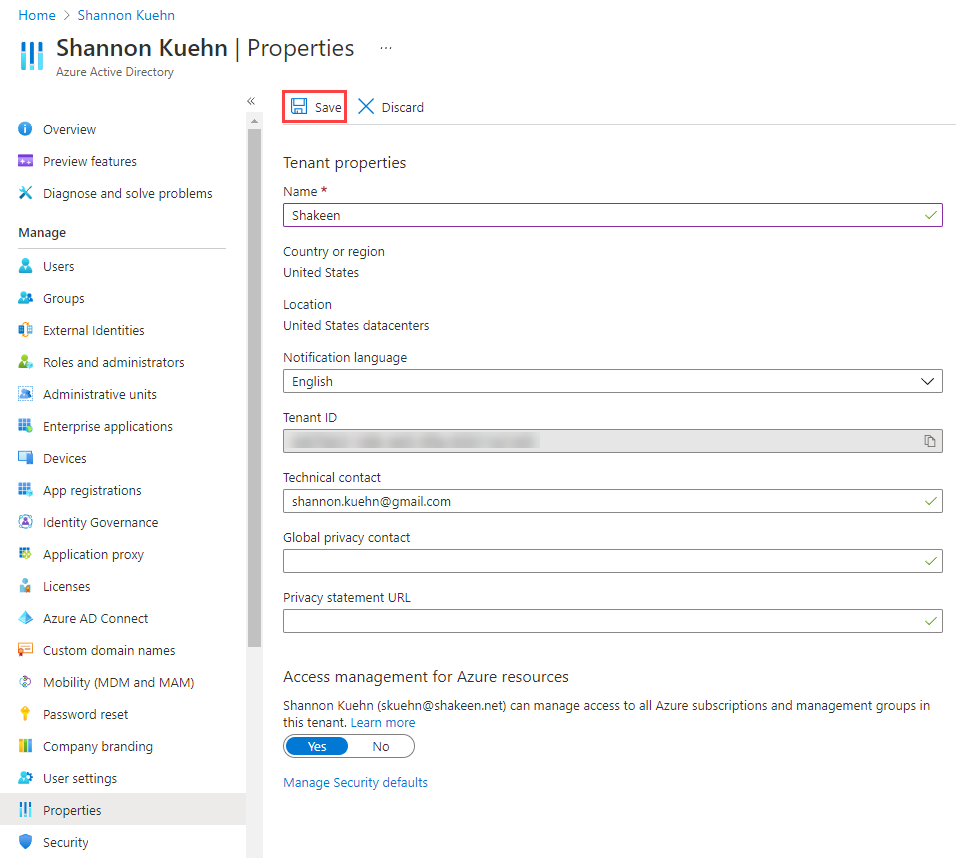Click the Mobility (MDM and MAM) icon
This screenshot has height=858, width=956.
pyautogui.click(x=25, y=682)
